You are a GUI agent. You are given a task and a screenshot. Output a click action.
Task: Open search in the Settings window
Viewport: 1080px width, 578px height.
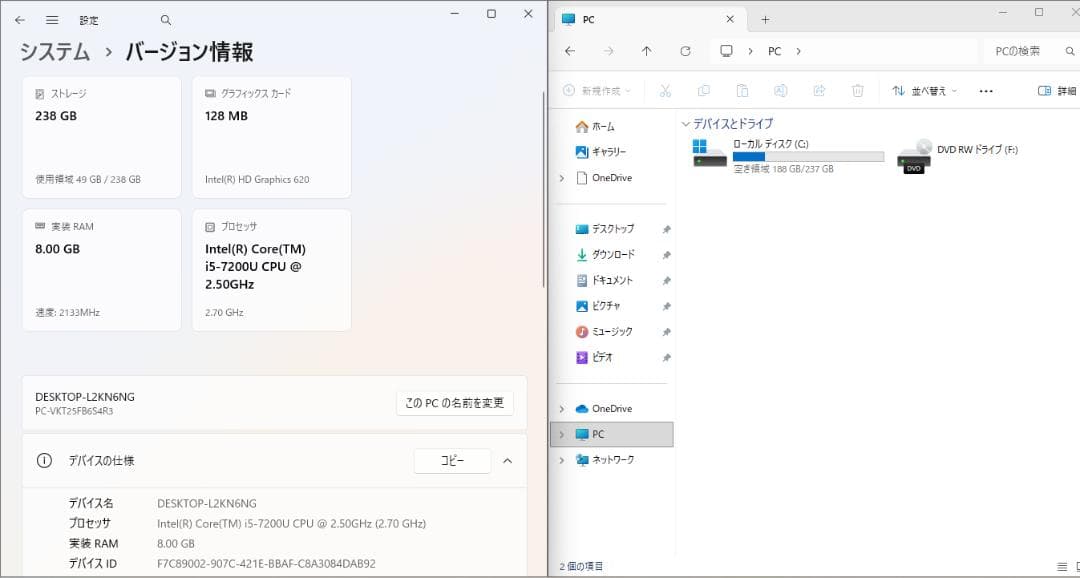[x=166, y=19]
